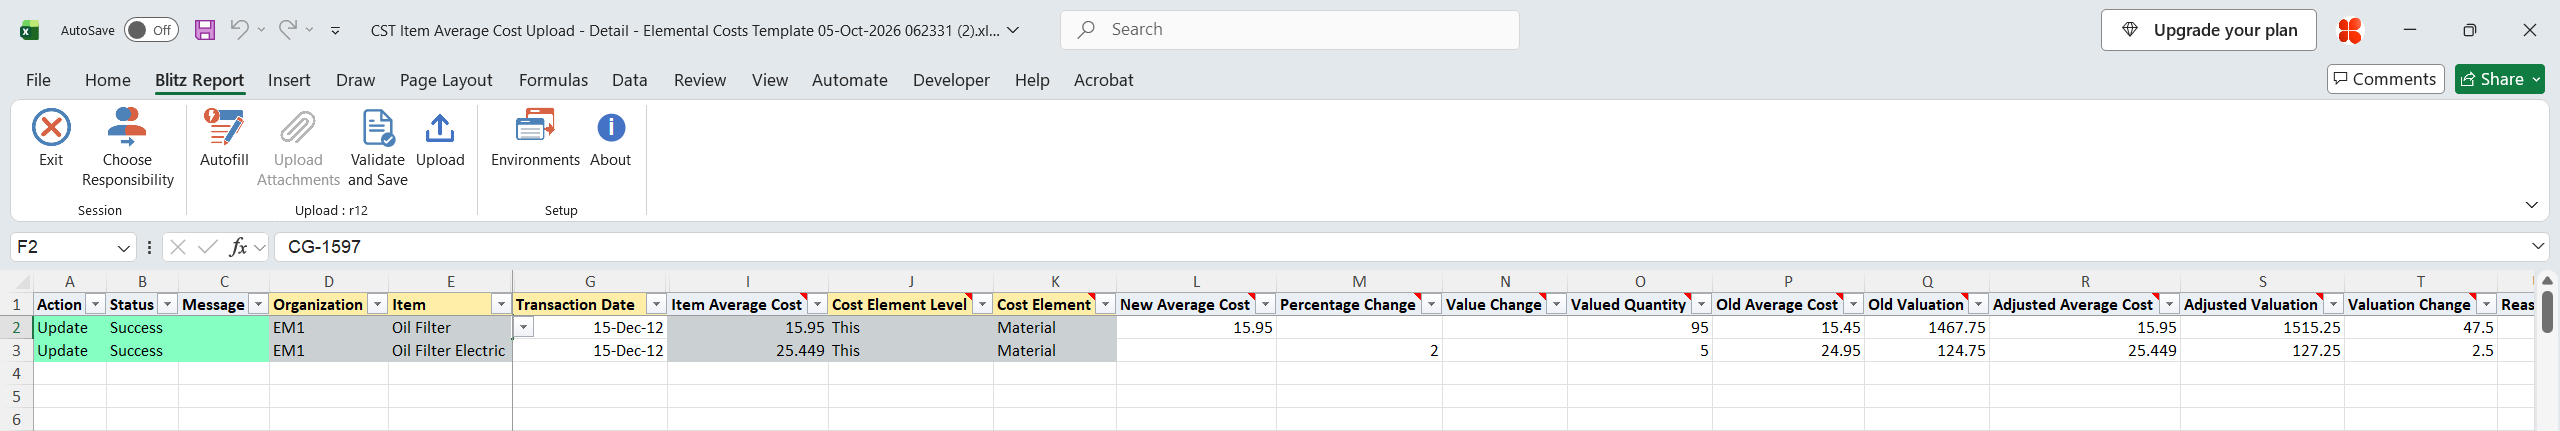The width and height of the screenshot is (2560, 431).
Task: Open the Comments pane
Action: tap(2386, 79)
